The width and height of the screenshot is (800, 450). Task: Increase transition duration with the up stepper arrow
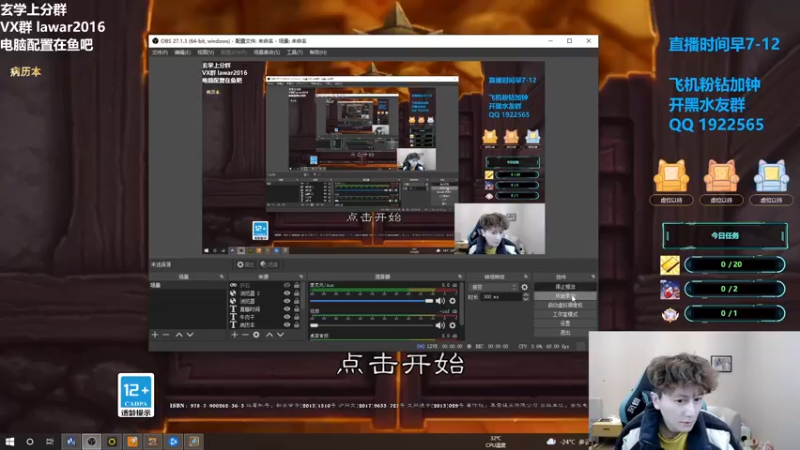(526, 295)
